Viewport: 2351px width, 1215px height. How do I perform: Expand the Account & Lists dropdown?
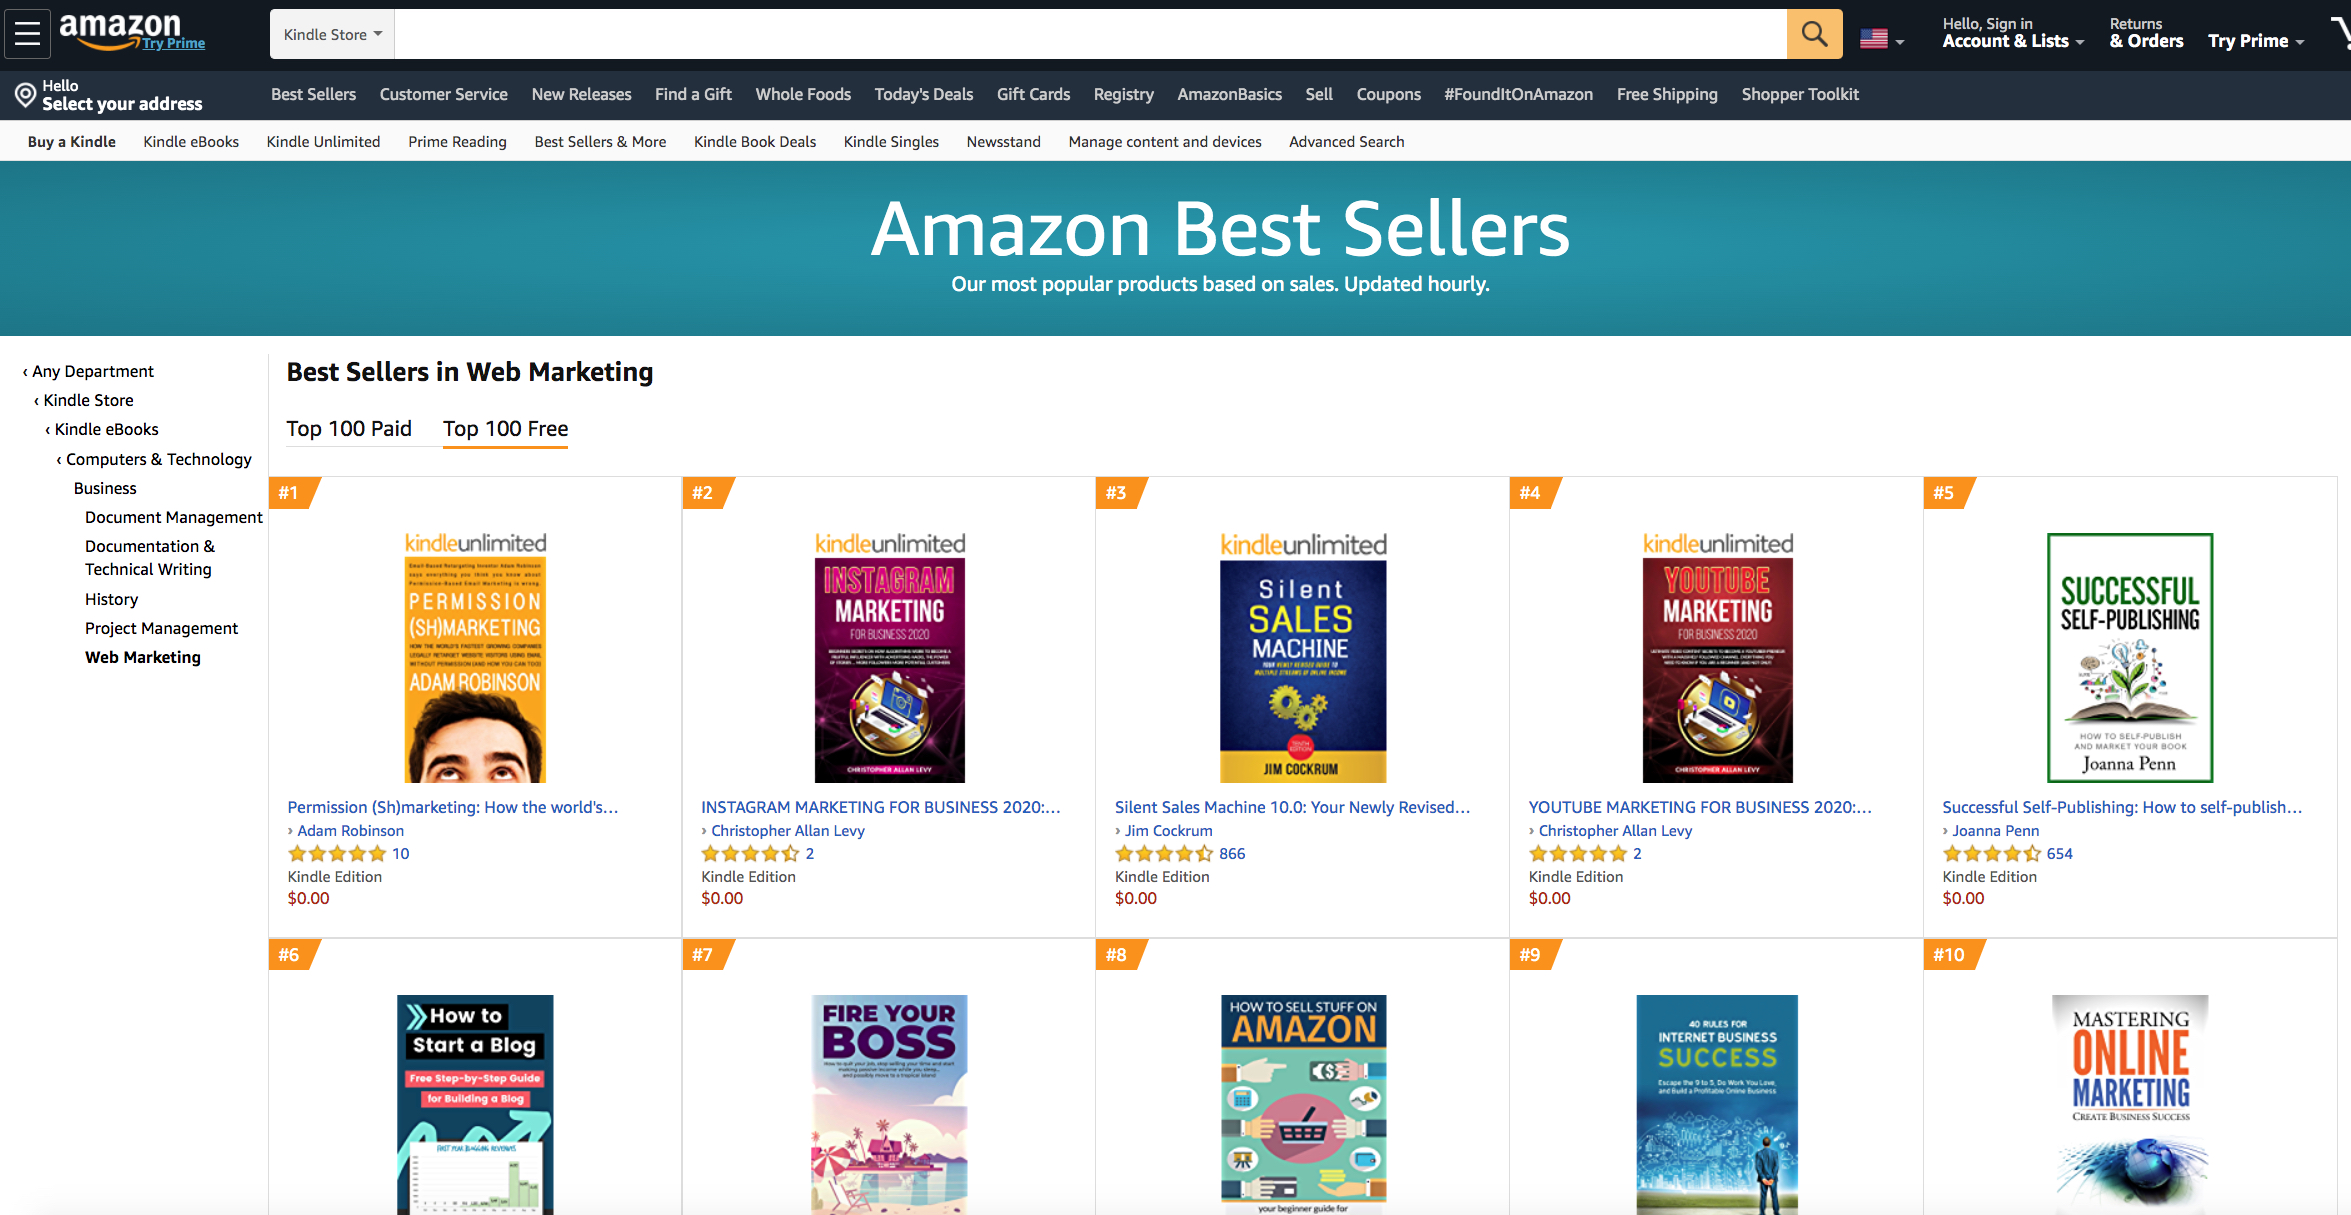click(x=2013, y=41)
